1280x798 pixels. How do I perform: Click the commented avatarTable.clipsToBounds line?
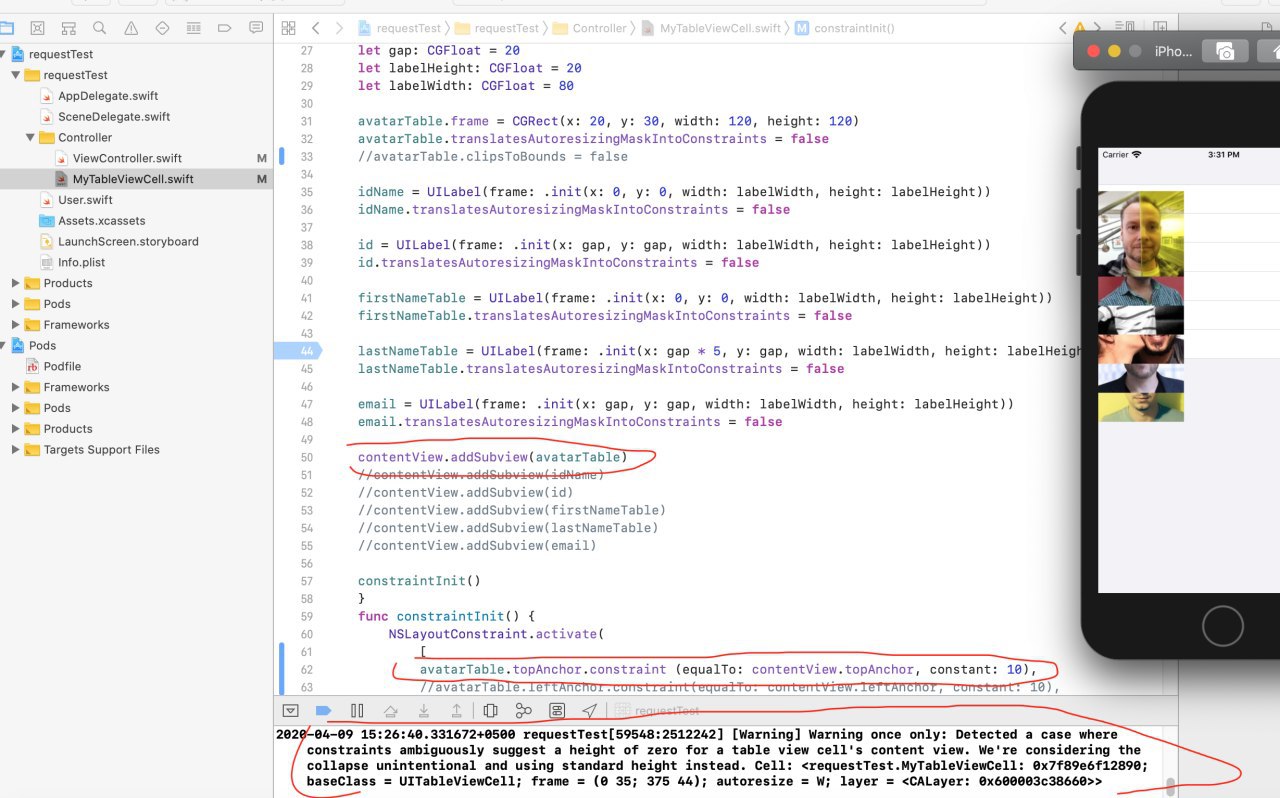493,156
